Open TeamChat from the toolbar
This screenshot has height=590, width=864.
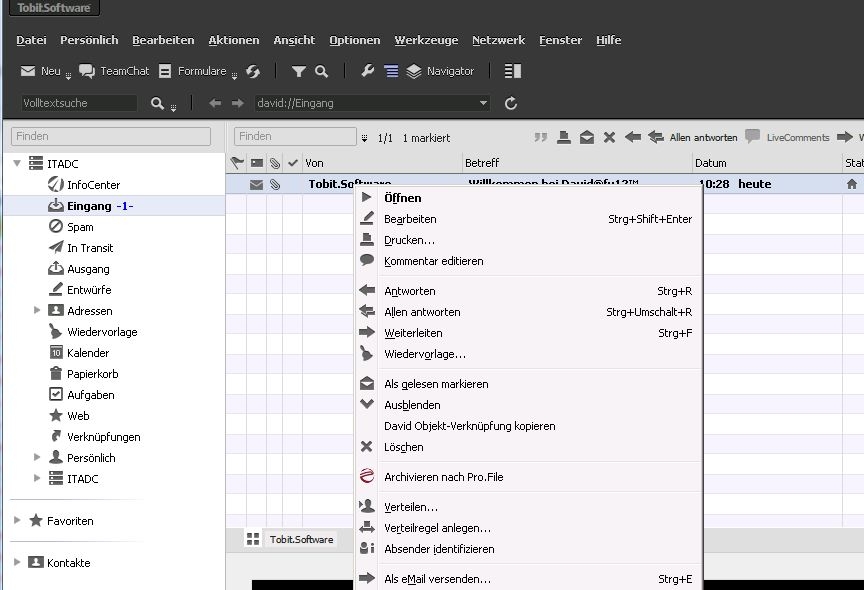114,71
